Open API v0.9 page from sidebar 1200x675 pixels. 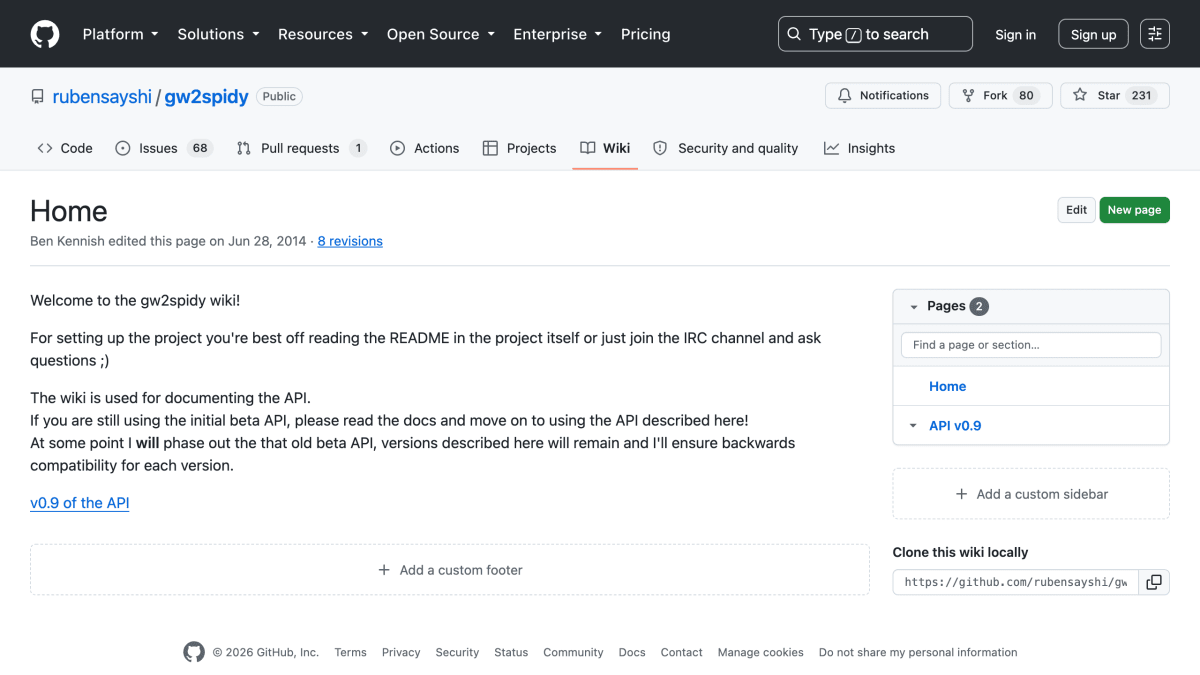955,426
